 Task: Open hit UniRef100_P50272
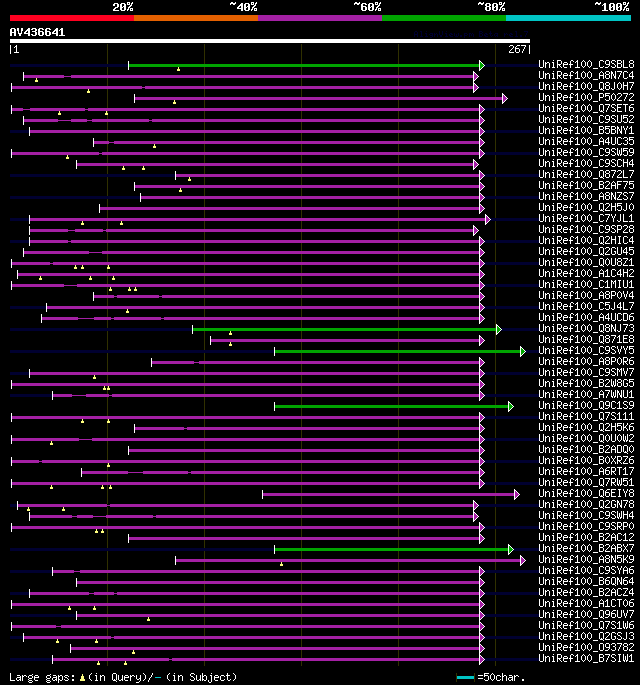pos(586,97)
